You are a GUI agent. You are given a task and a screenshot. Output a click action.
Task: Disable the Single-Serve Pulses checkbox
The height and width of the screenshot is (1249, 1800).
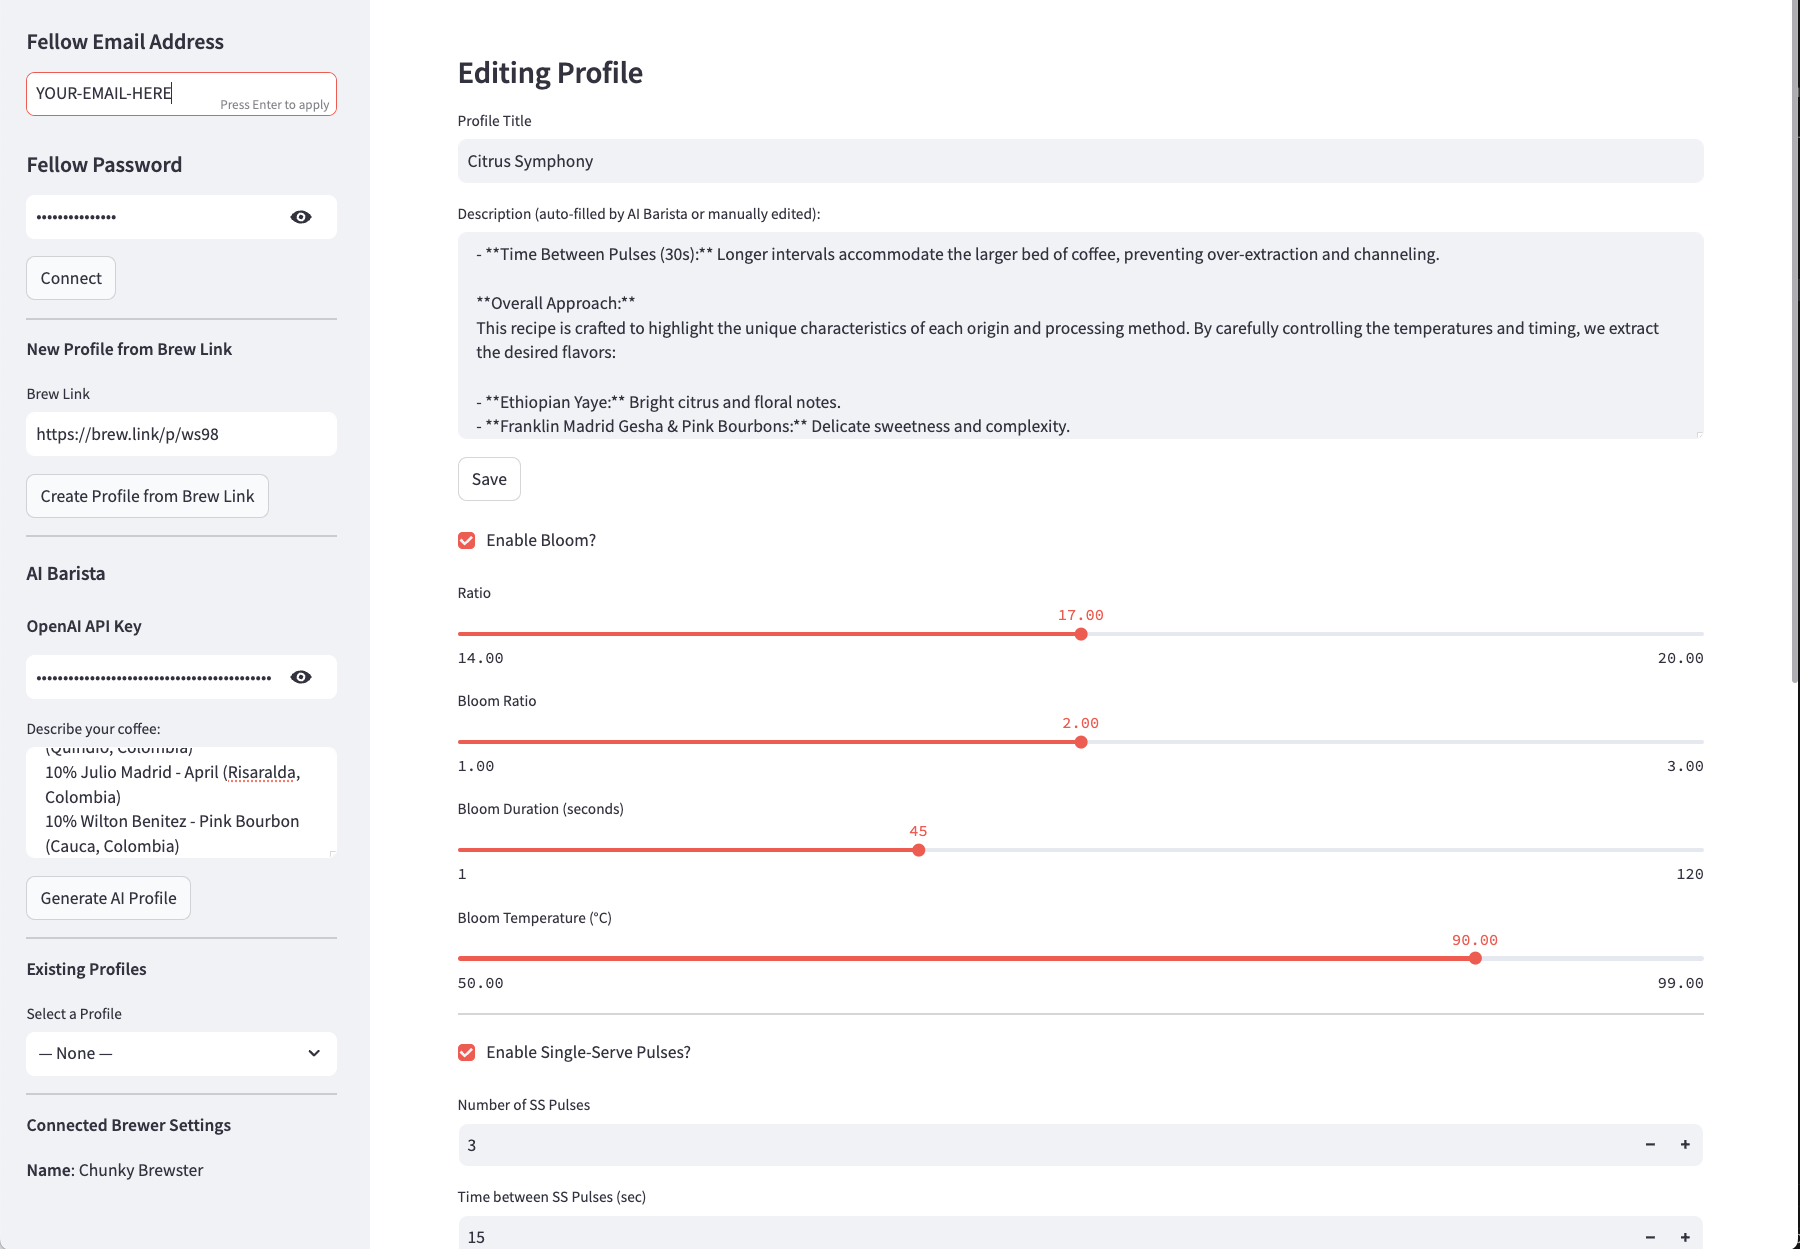[467, 1052]
